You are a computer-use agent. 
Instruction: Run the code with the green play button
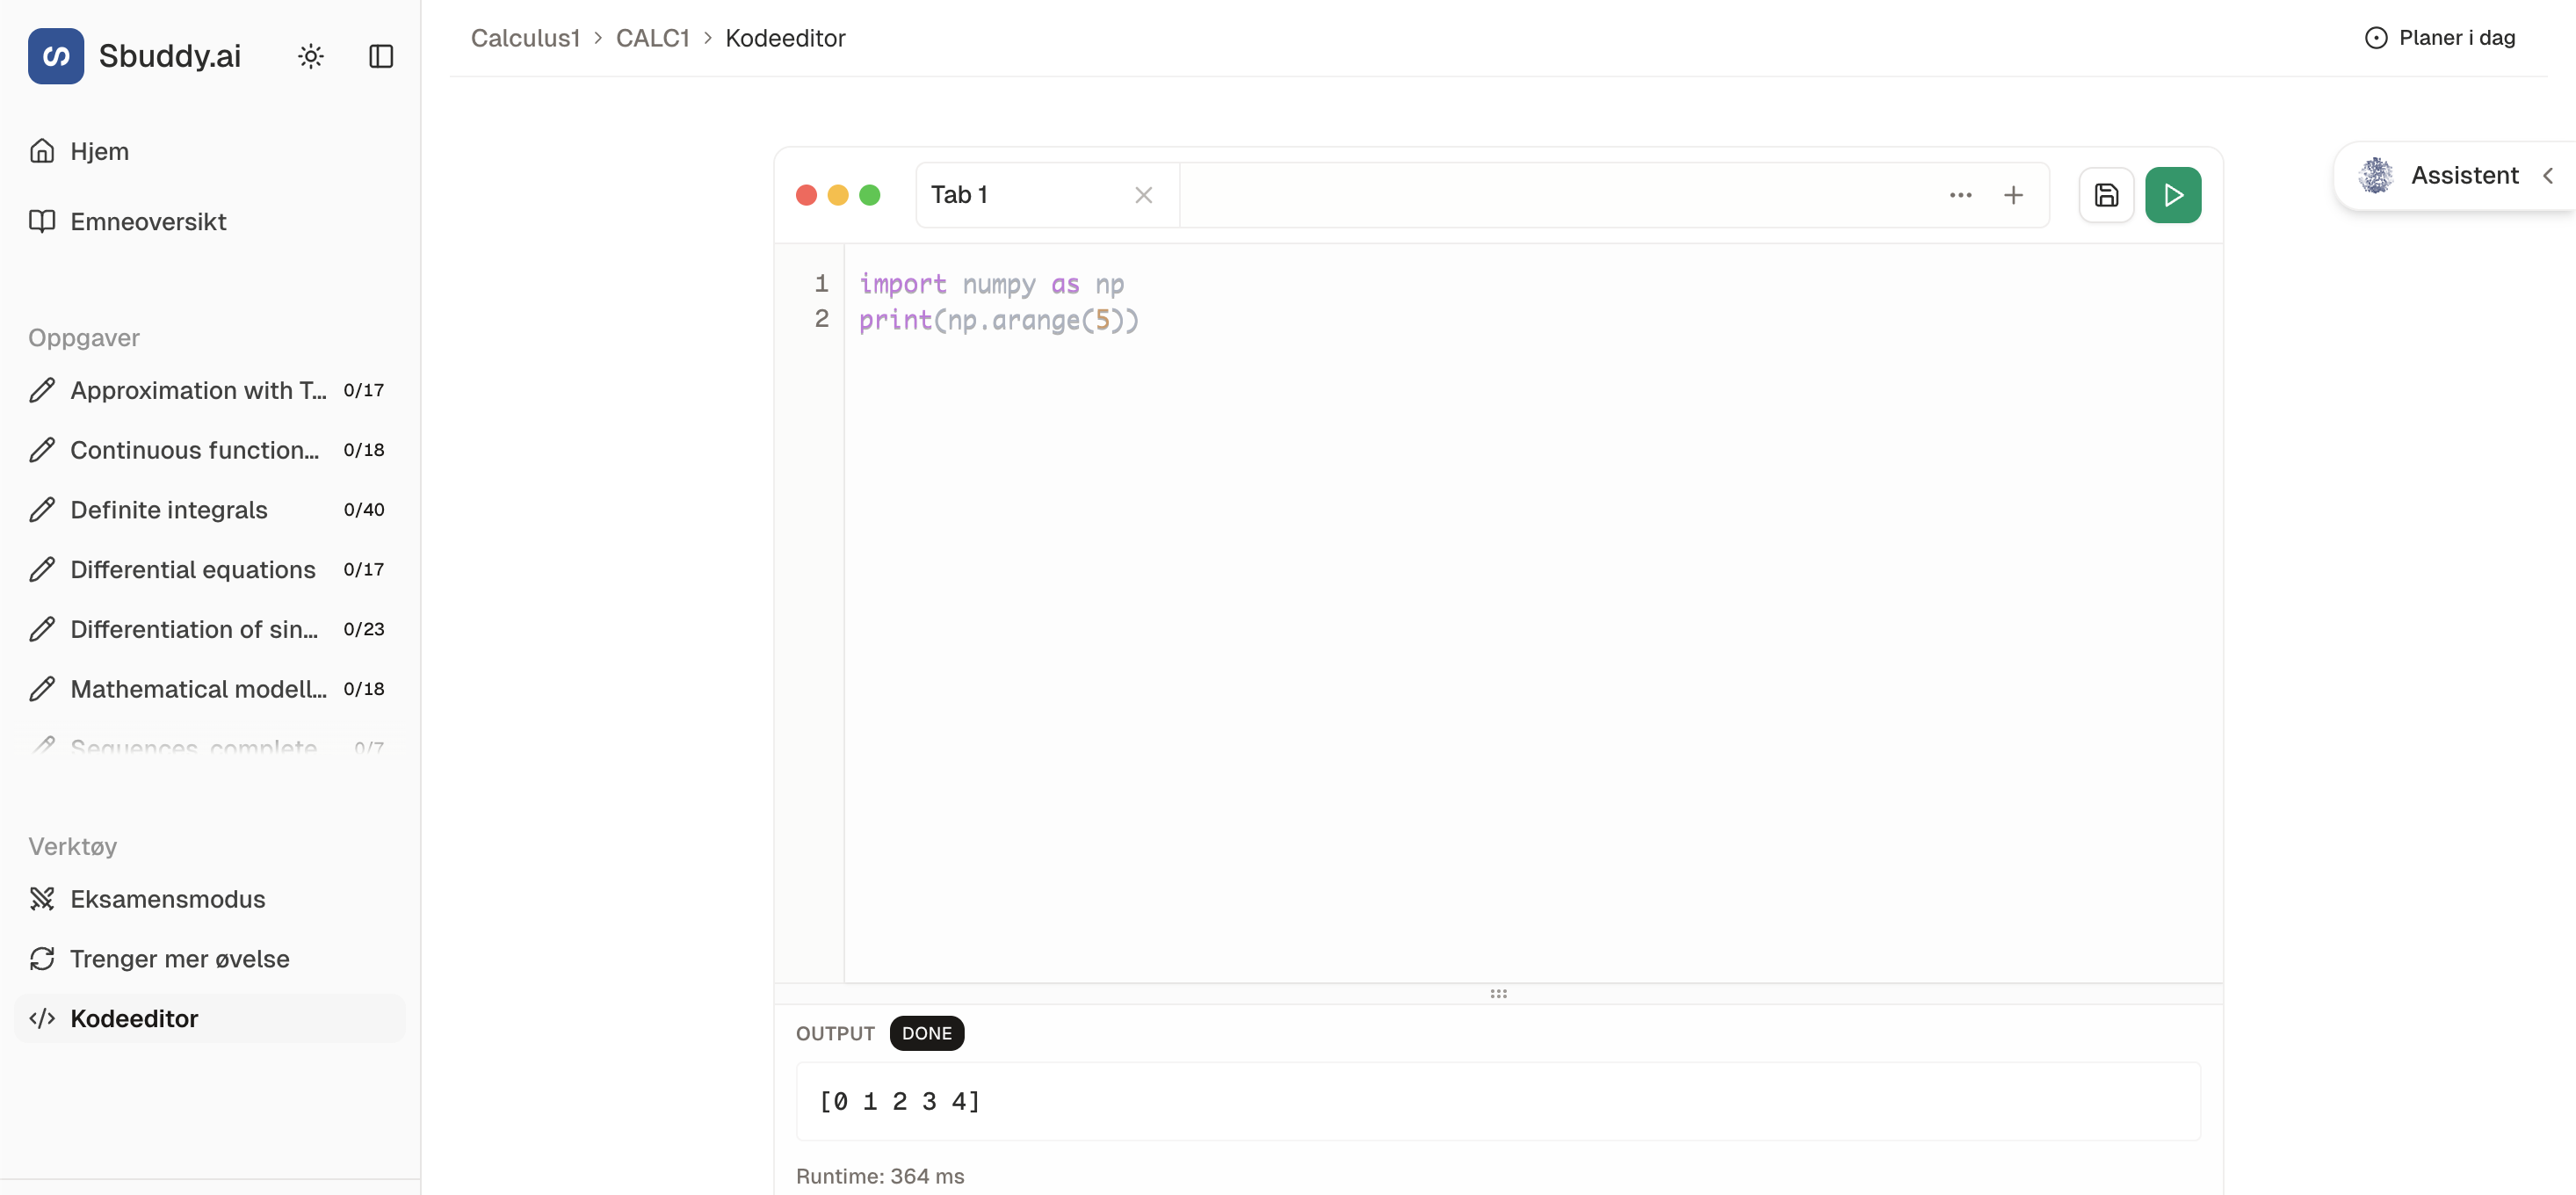click(x=2172, y=194)
